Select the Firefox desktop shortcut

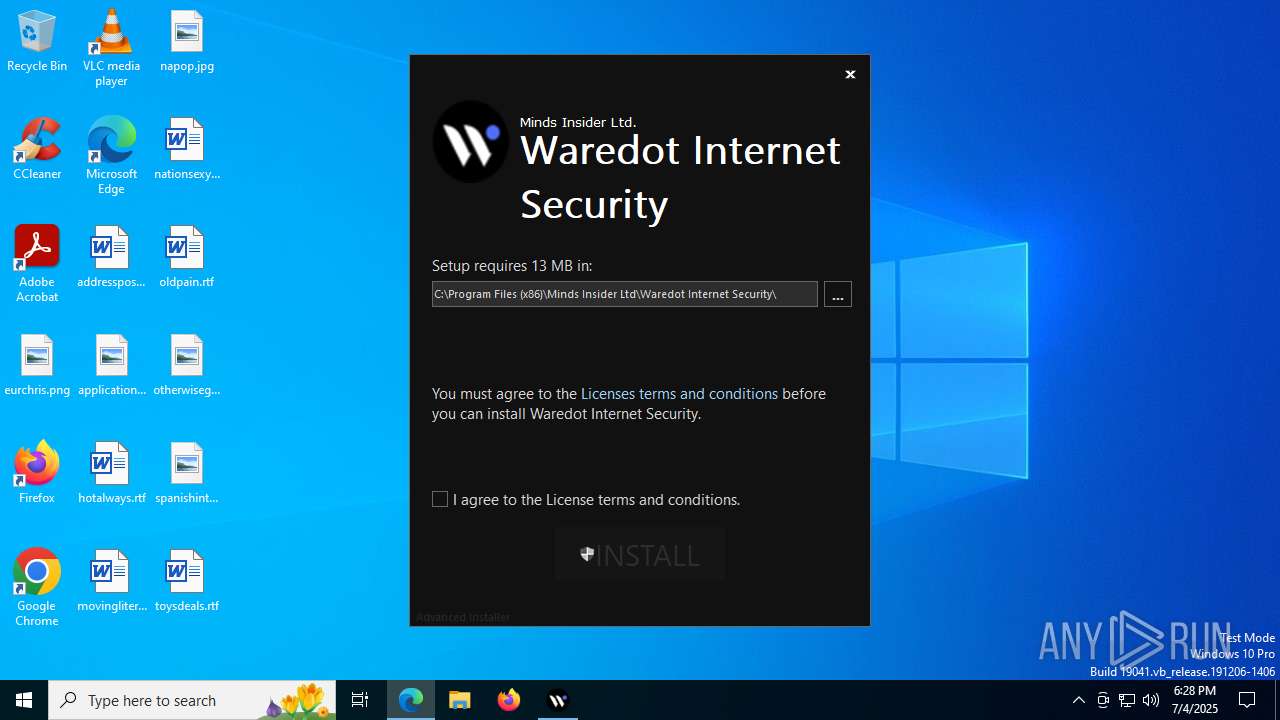(x=37, y=474)
